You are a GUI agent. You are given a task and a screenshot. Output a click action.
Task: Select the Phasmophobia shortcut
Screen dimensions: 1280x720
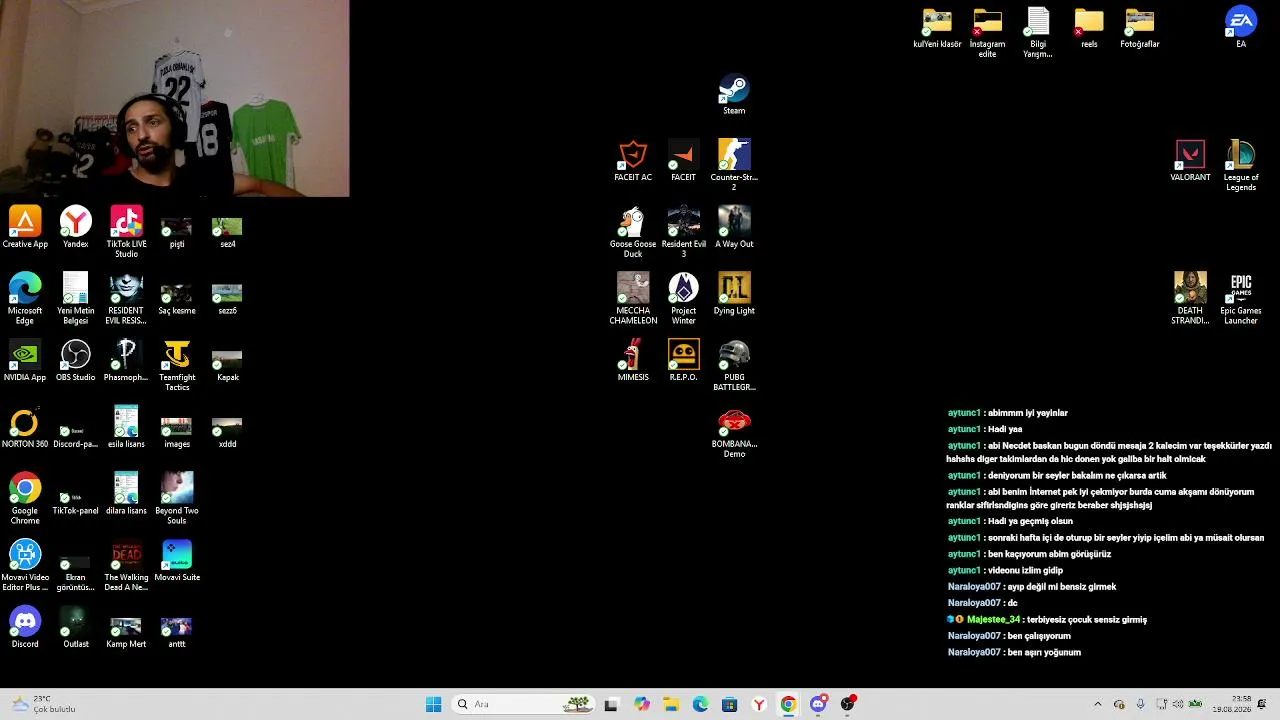click(126, 360)
